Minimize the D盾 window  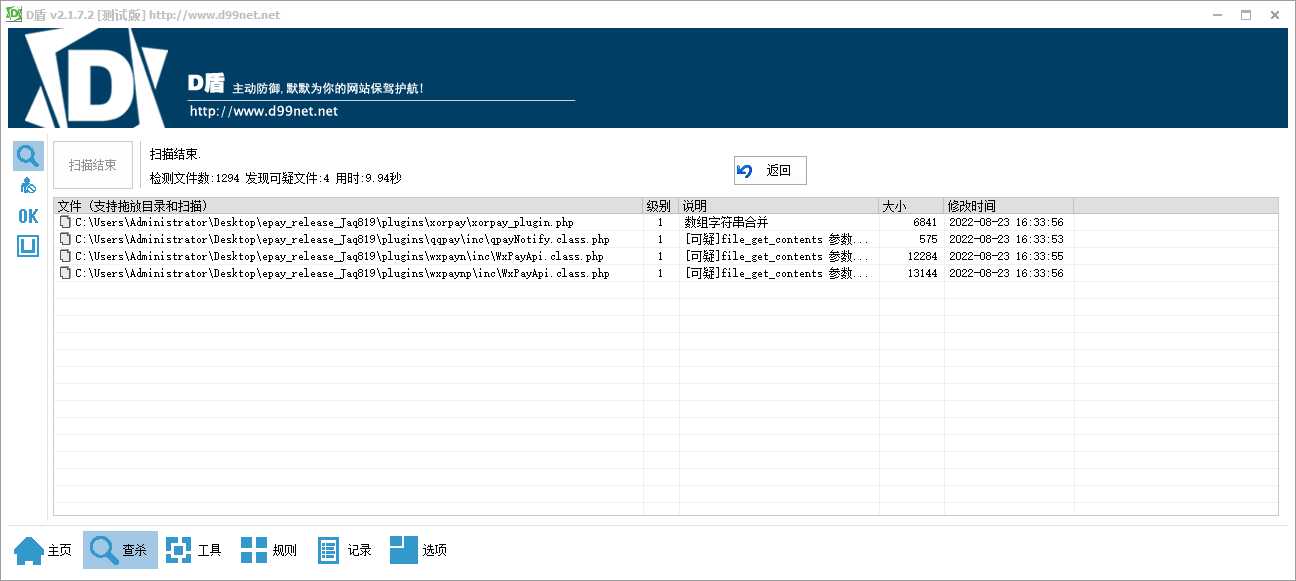pos(1216,15)
